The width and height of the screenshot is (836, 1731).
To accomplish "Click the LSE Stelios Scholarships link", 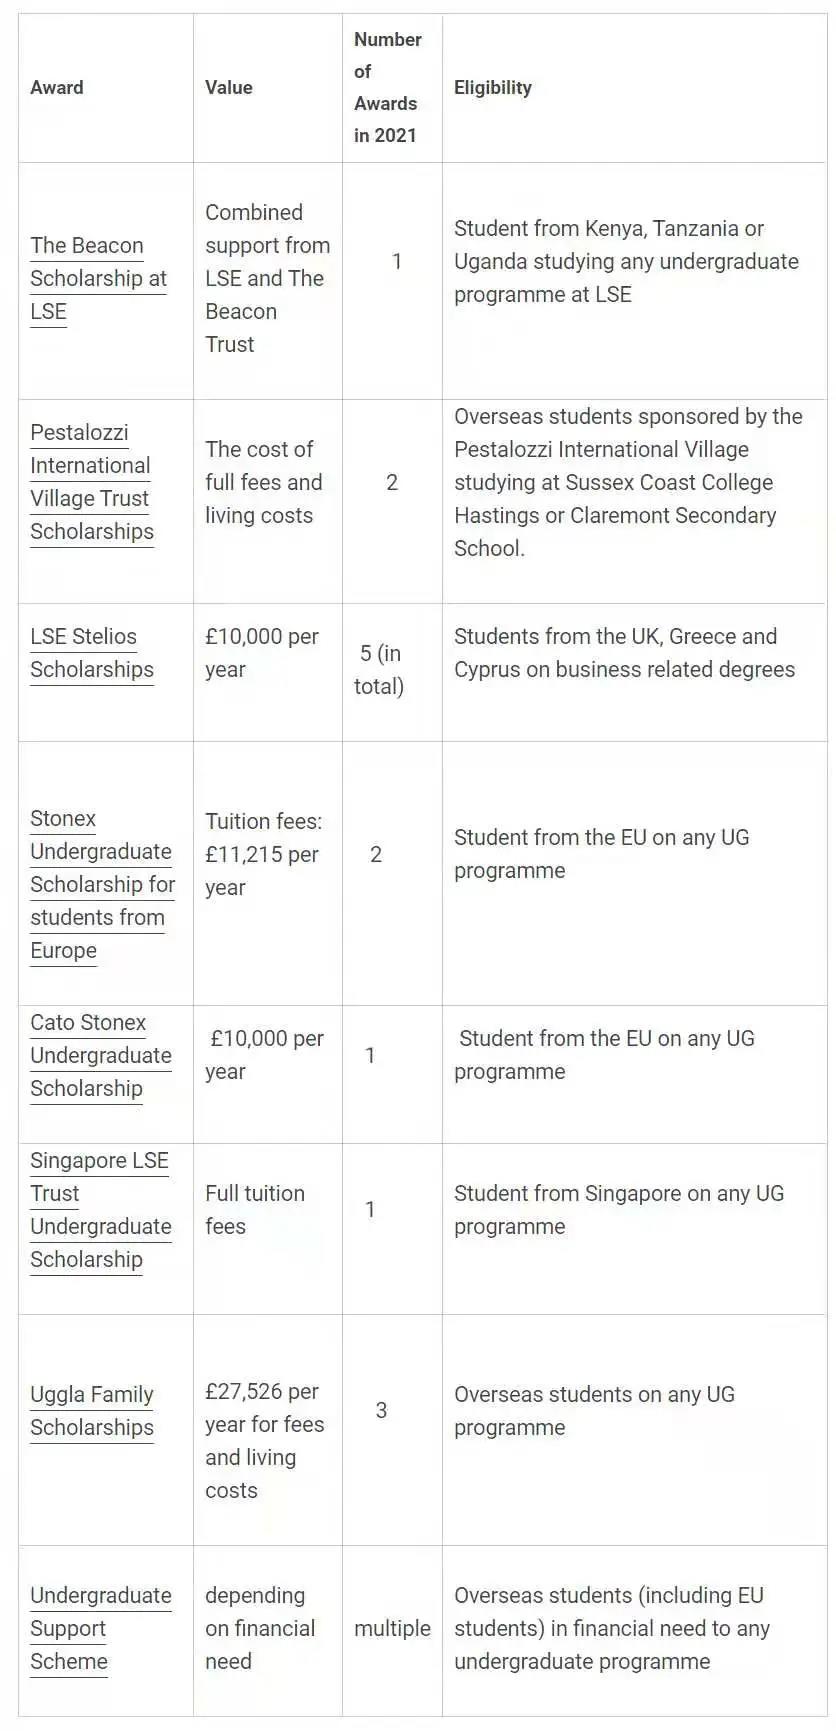I will pos(92,653).
